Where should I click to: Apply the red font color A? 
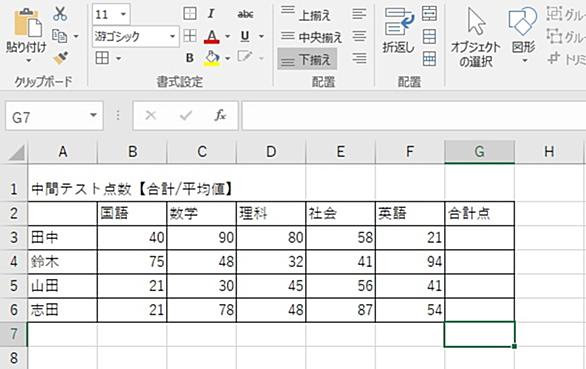(x=212, y=37)
